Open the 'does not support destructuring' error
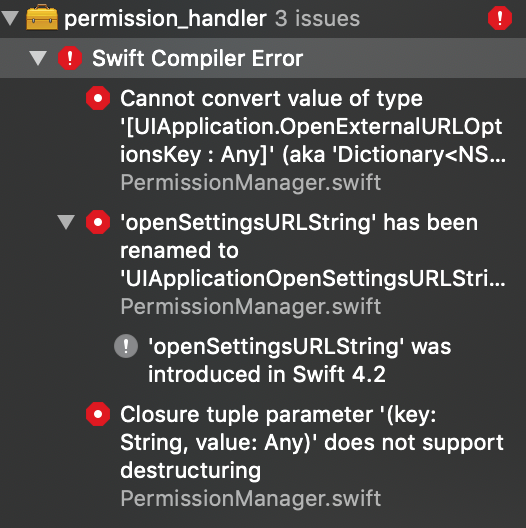This screenshot has width=526, height=528. [x=312, y=442]
